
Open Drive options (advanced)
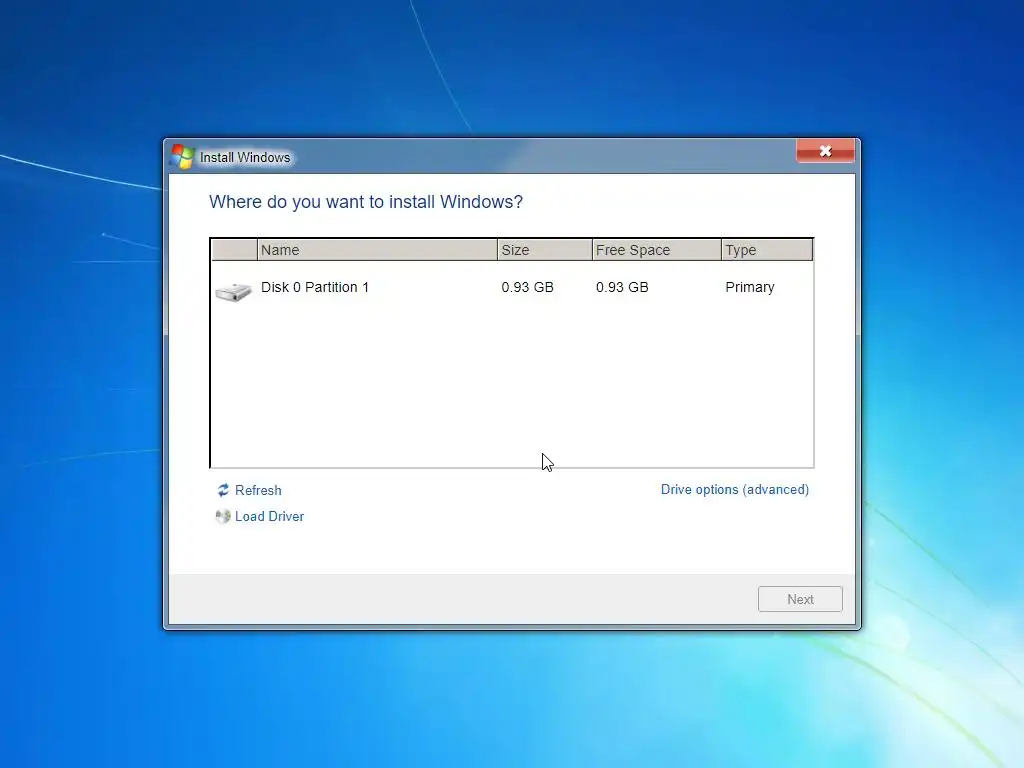point(735,490)
